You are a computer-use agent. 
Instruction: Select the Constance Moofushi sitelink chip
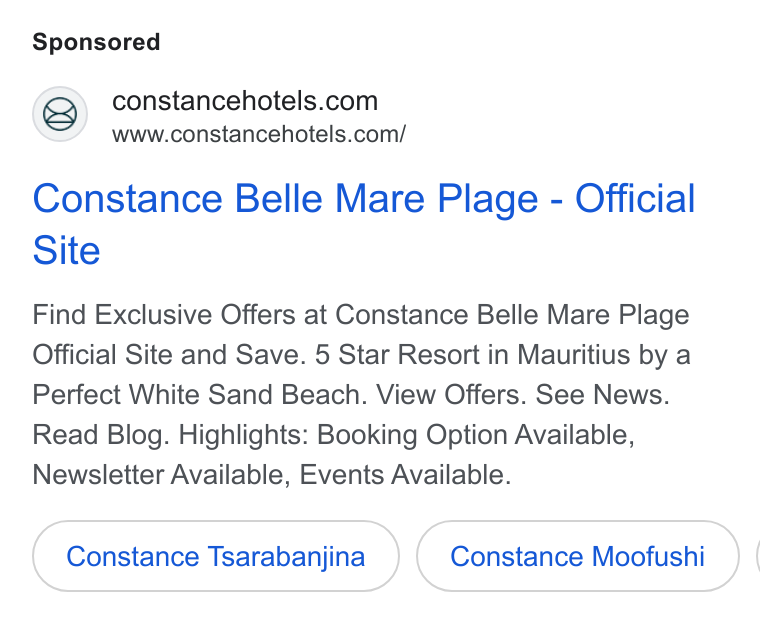coord(577,556)
